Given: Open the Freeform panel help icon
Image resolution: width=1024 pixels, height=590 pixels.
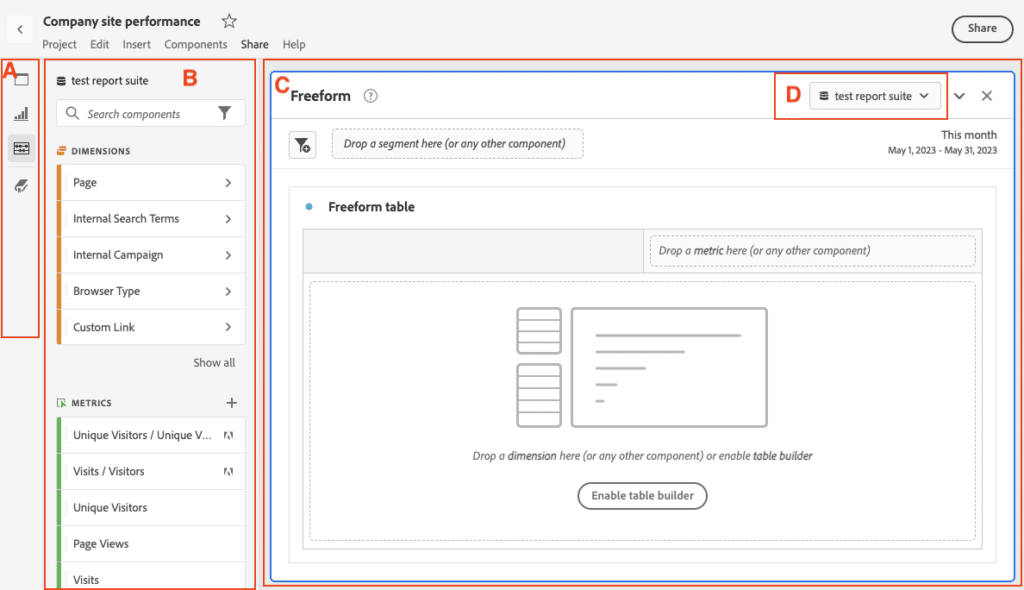Looking at the screenshot, I should 370,96.
